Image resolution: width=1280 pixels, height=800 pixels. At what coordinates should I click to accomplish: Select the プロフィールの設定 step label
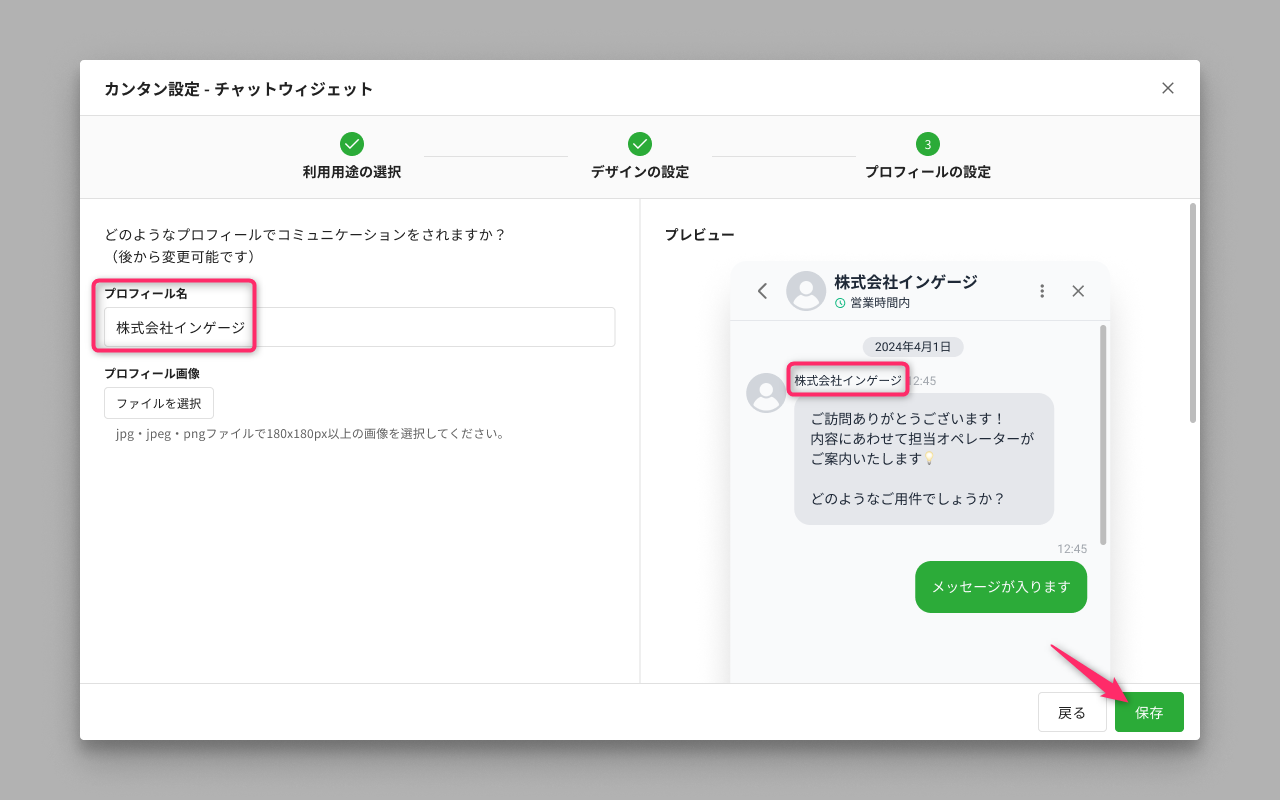928,172
